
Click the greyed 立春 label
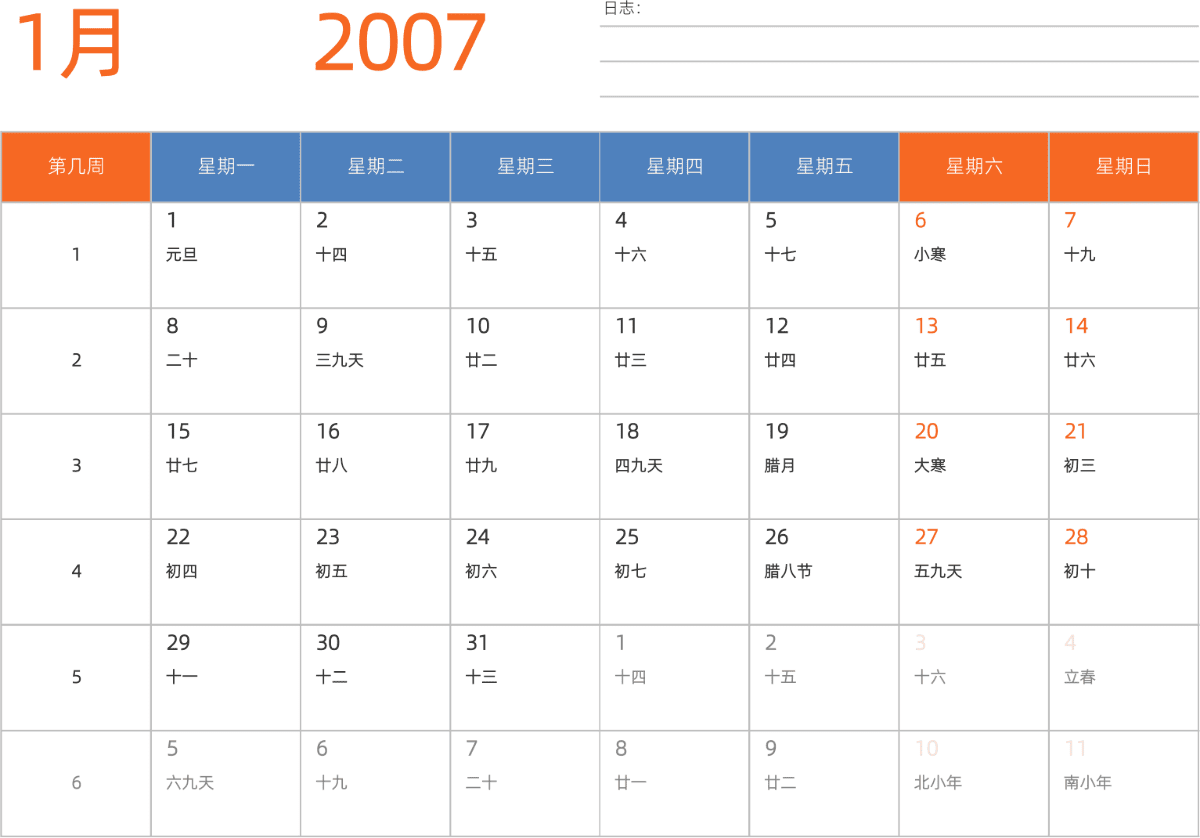(x=1080, y=677)
